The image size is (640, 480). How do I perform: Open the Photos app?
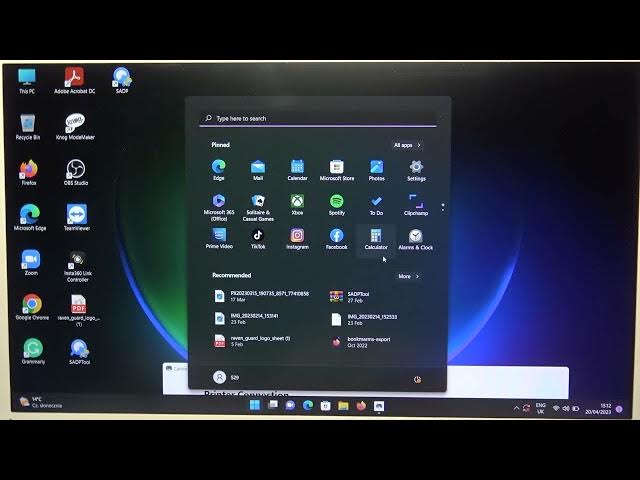[376, 170]
